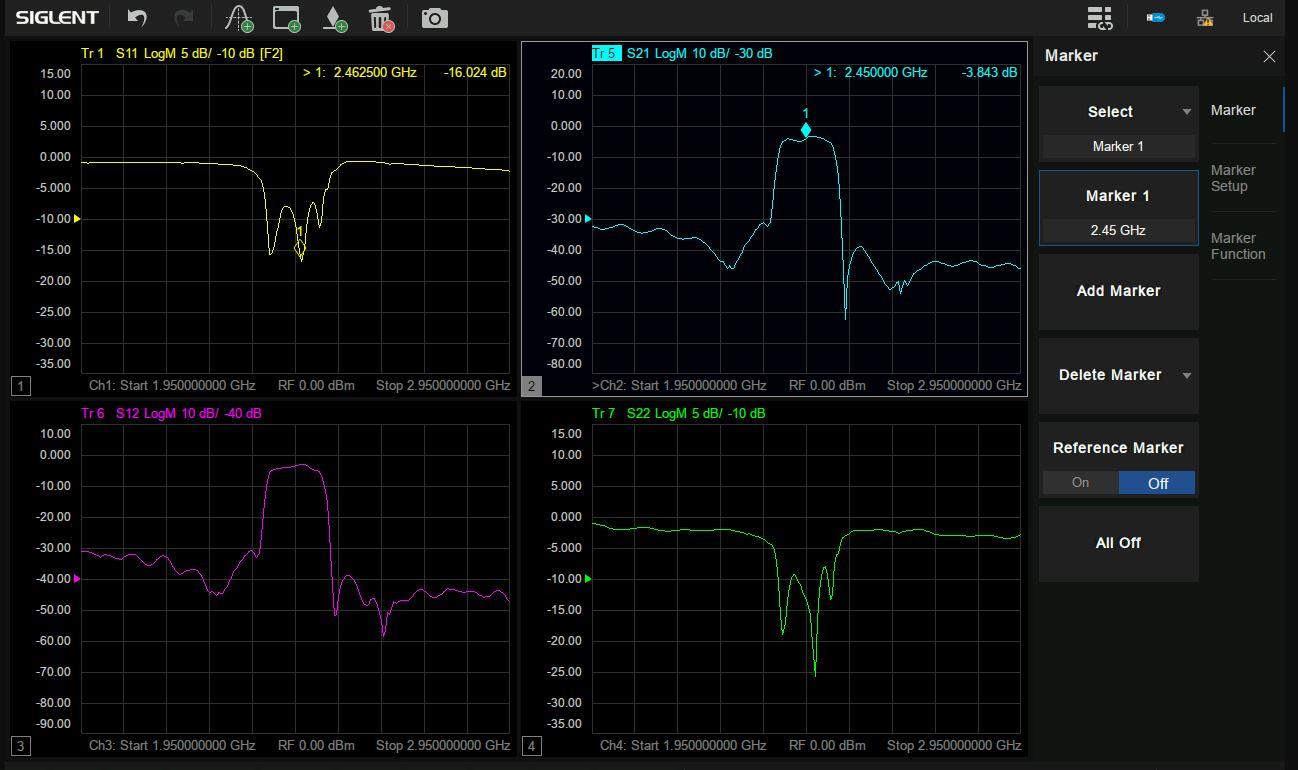Add a new window using toolbar icon
The width and height of the screenshot is (1298, 770).
coord(287,18)
